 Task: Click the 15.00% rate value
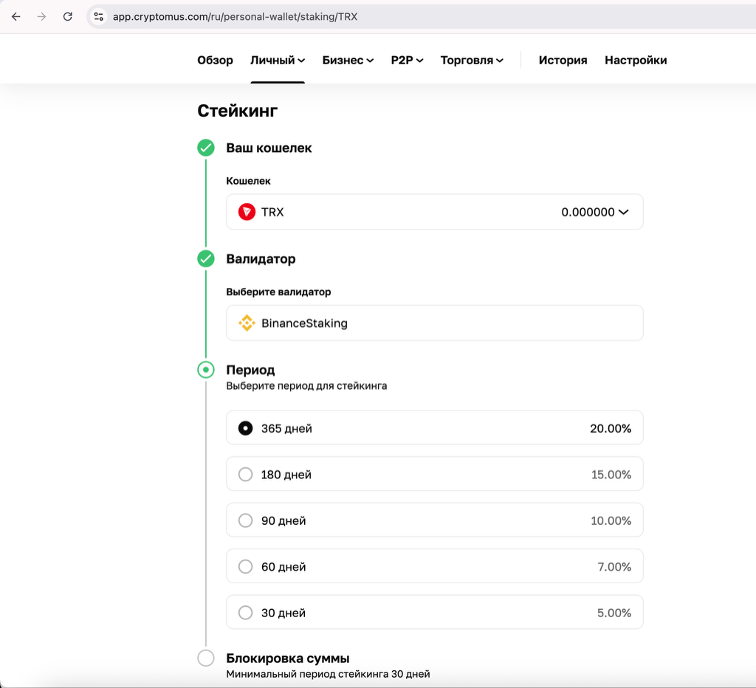[611, 474]
